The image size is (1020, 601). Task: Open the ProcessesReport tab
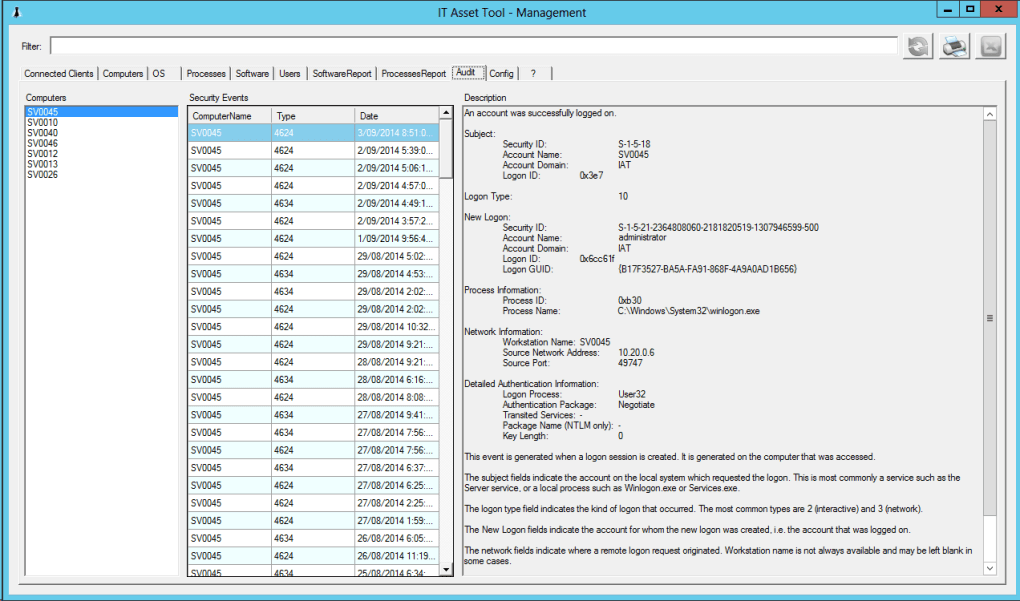(413, 73)
